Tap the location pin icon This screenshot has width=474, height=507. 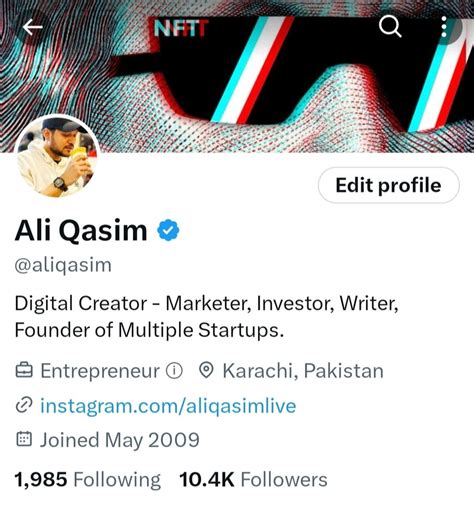click(x=206, y=371)
